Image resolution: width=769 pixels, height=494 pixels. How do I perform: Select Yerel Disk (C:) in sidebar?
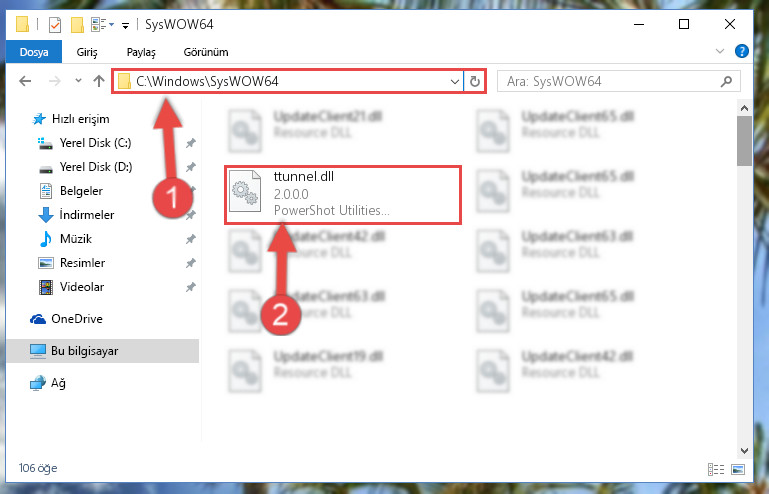coord(95,143)
